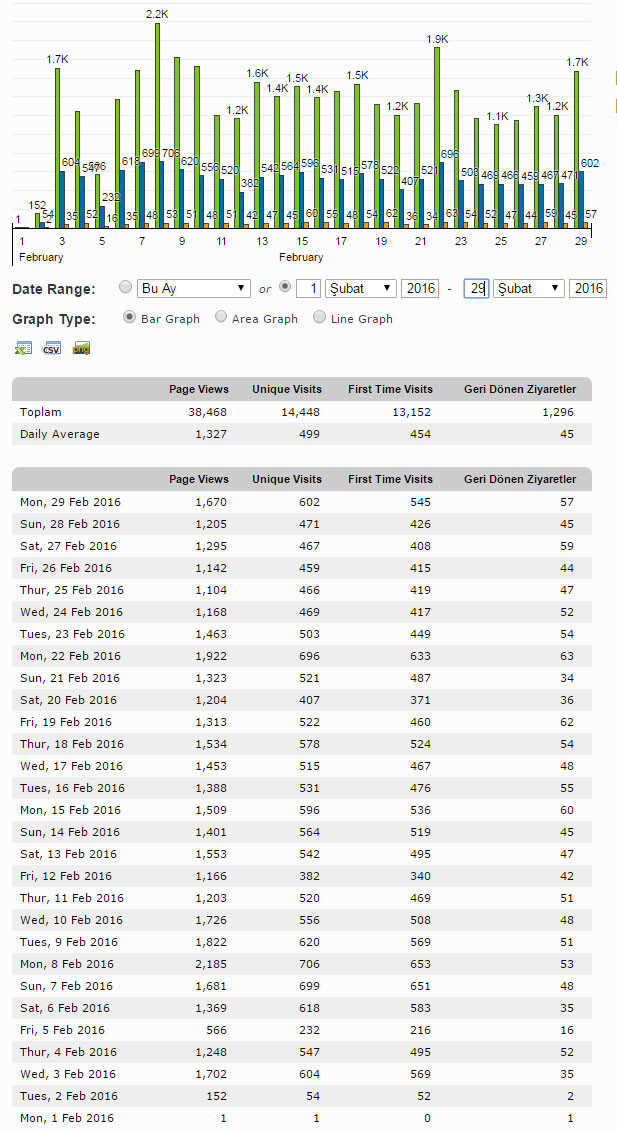The width and height of the screenshot is (617, 1132).
Task: Click the blue bar labeled 602 on chart
Action: tap(581, 199)
